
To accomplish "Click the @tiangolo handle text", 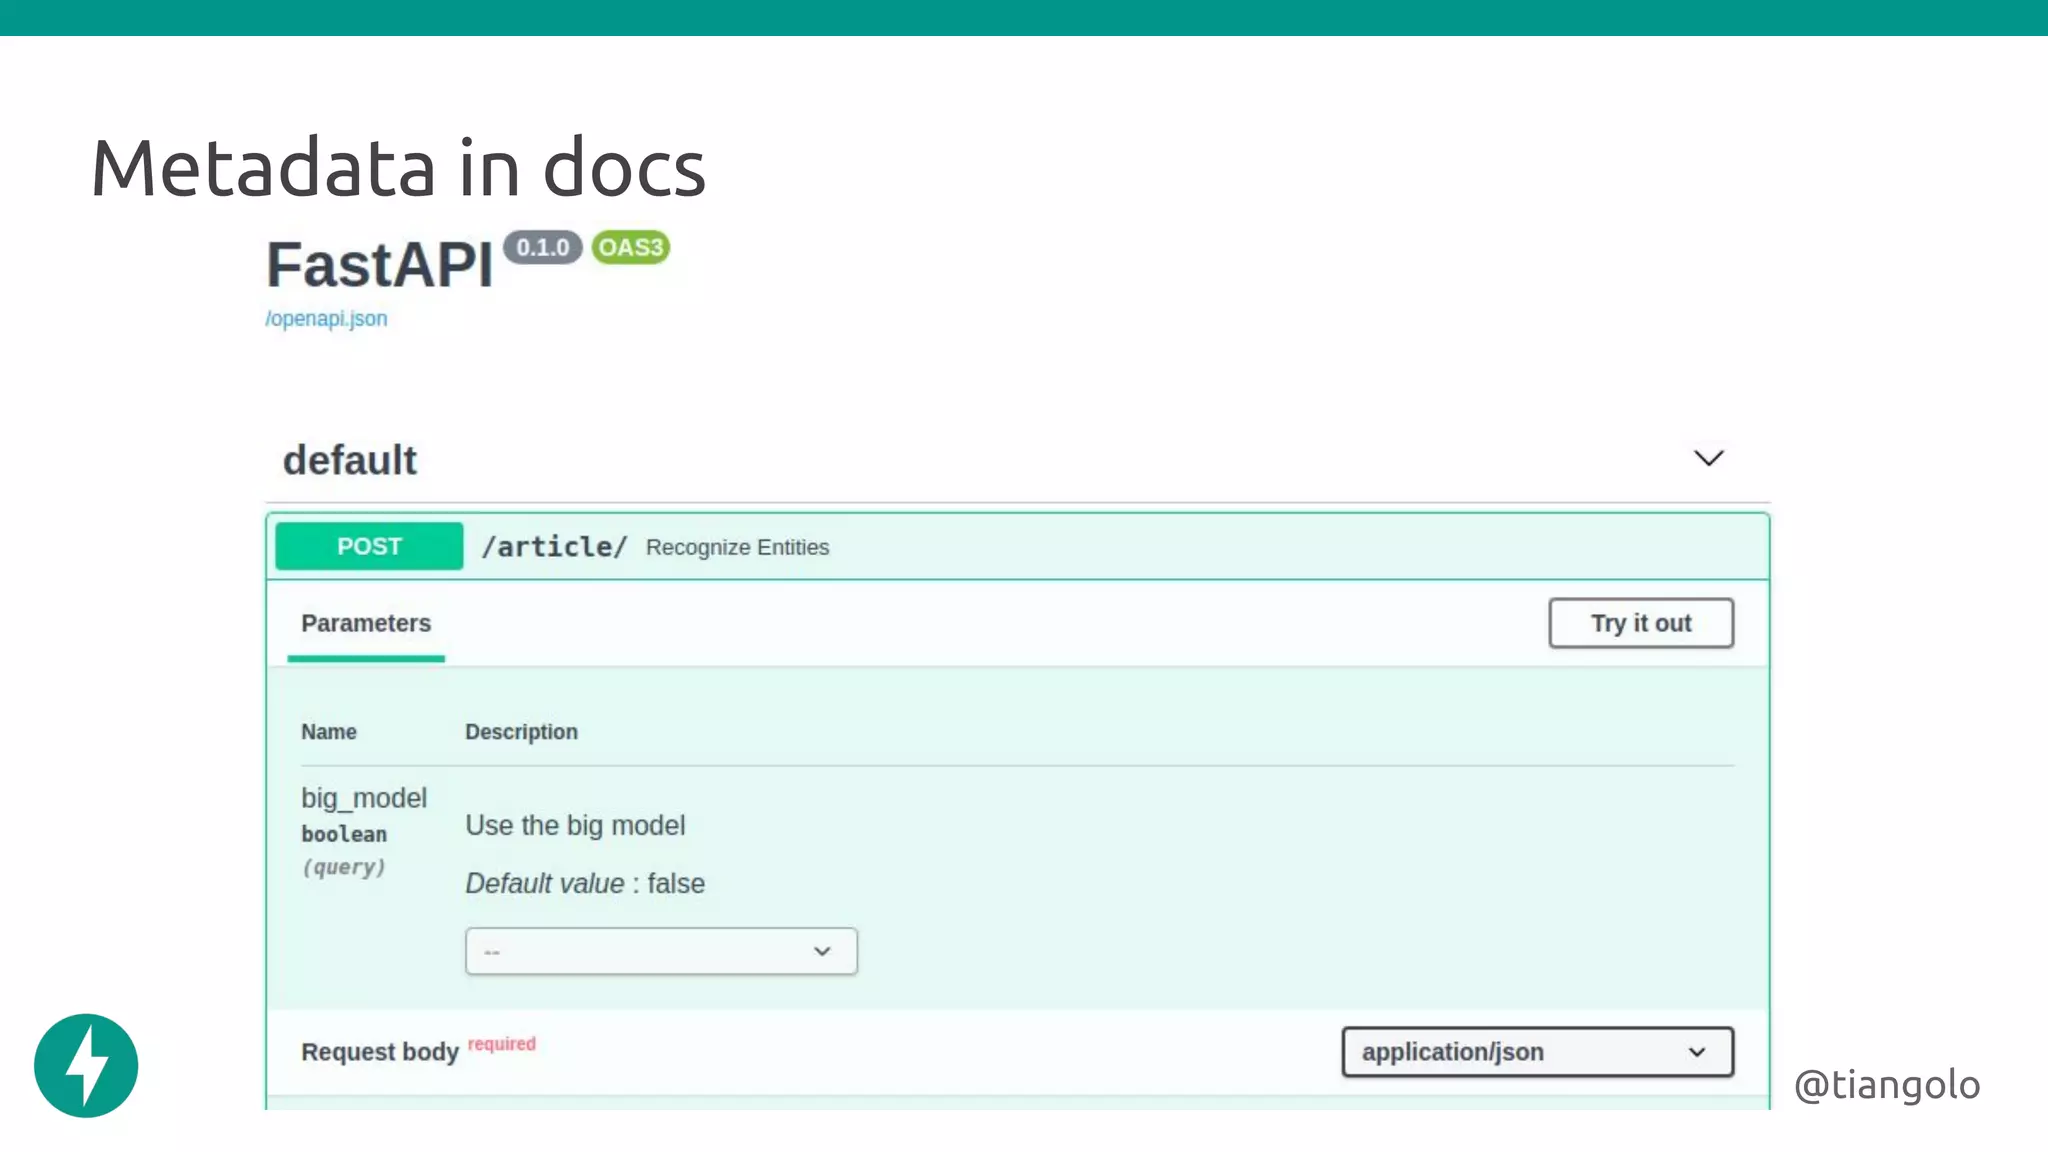I will (x=1886, y=1084).
